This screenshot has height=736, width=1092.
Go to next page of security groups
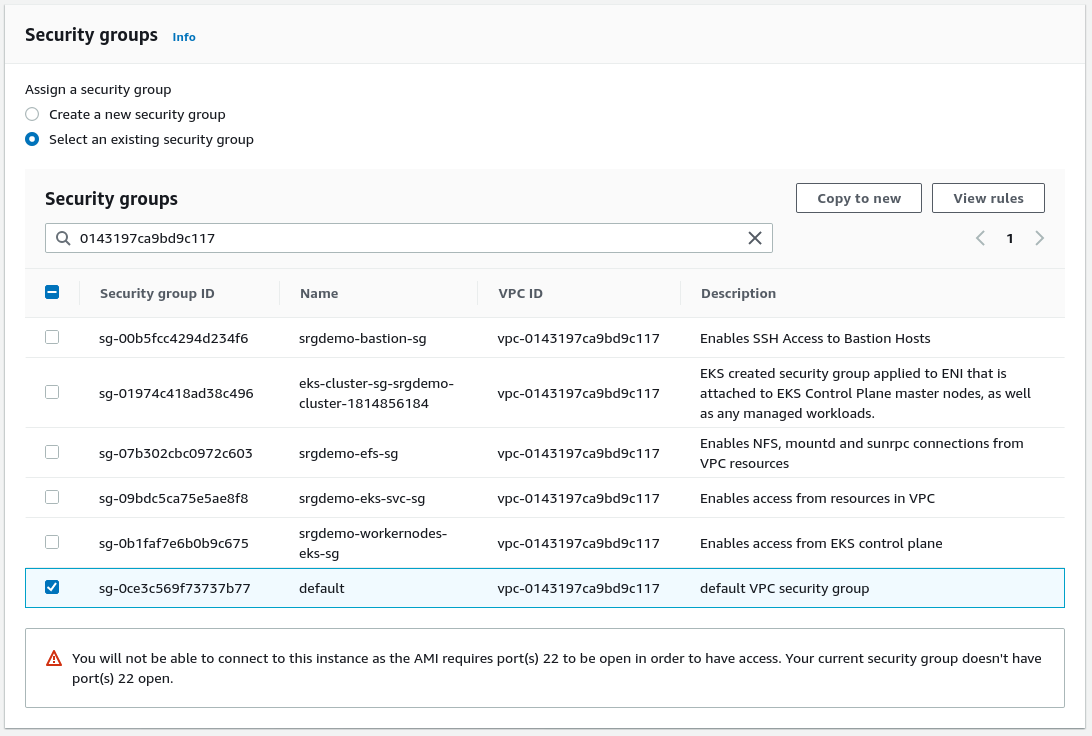1040,238
